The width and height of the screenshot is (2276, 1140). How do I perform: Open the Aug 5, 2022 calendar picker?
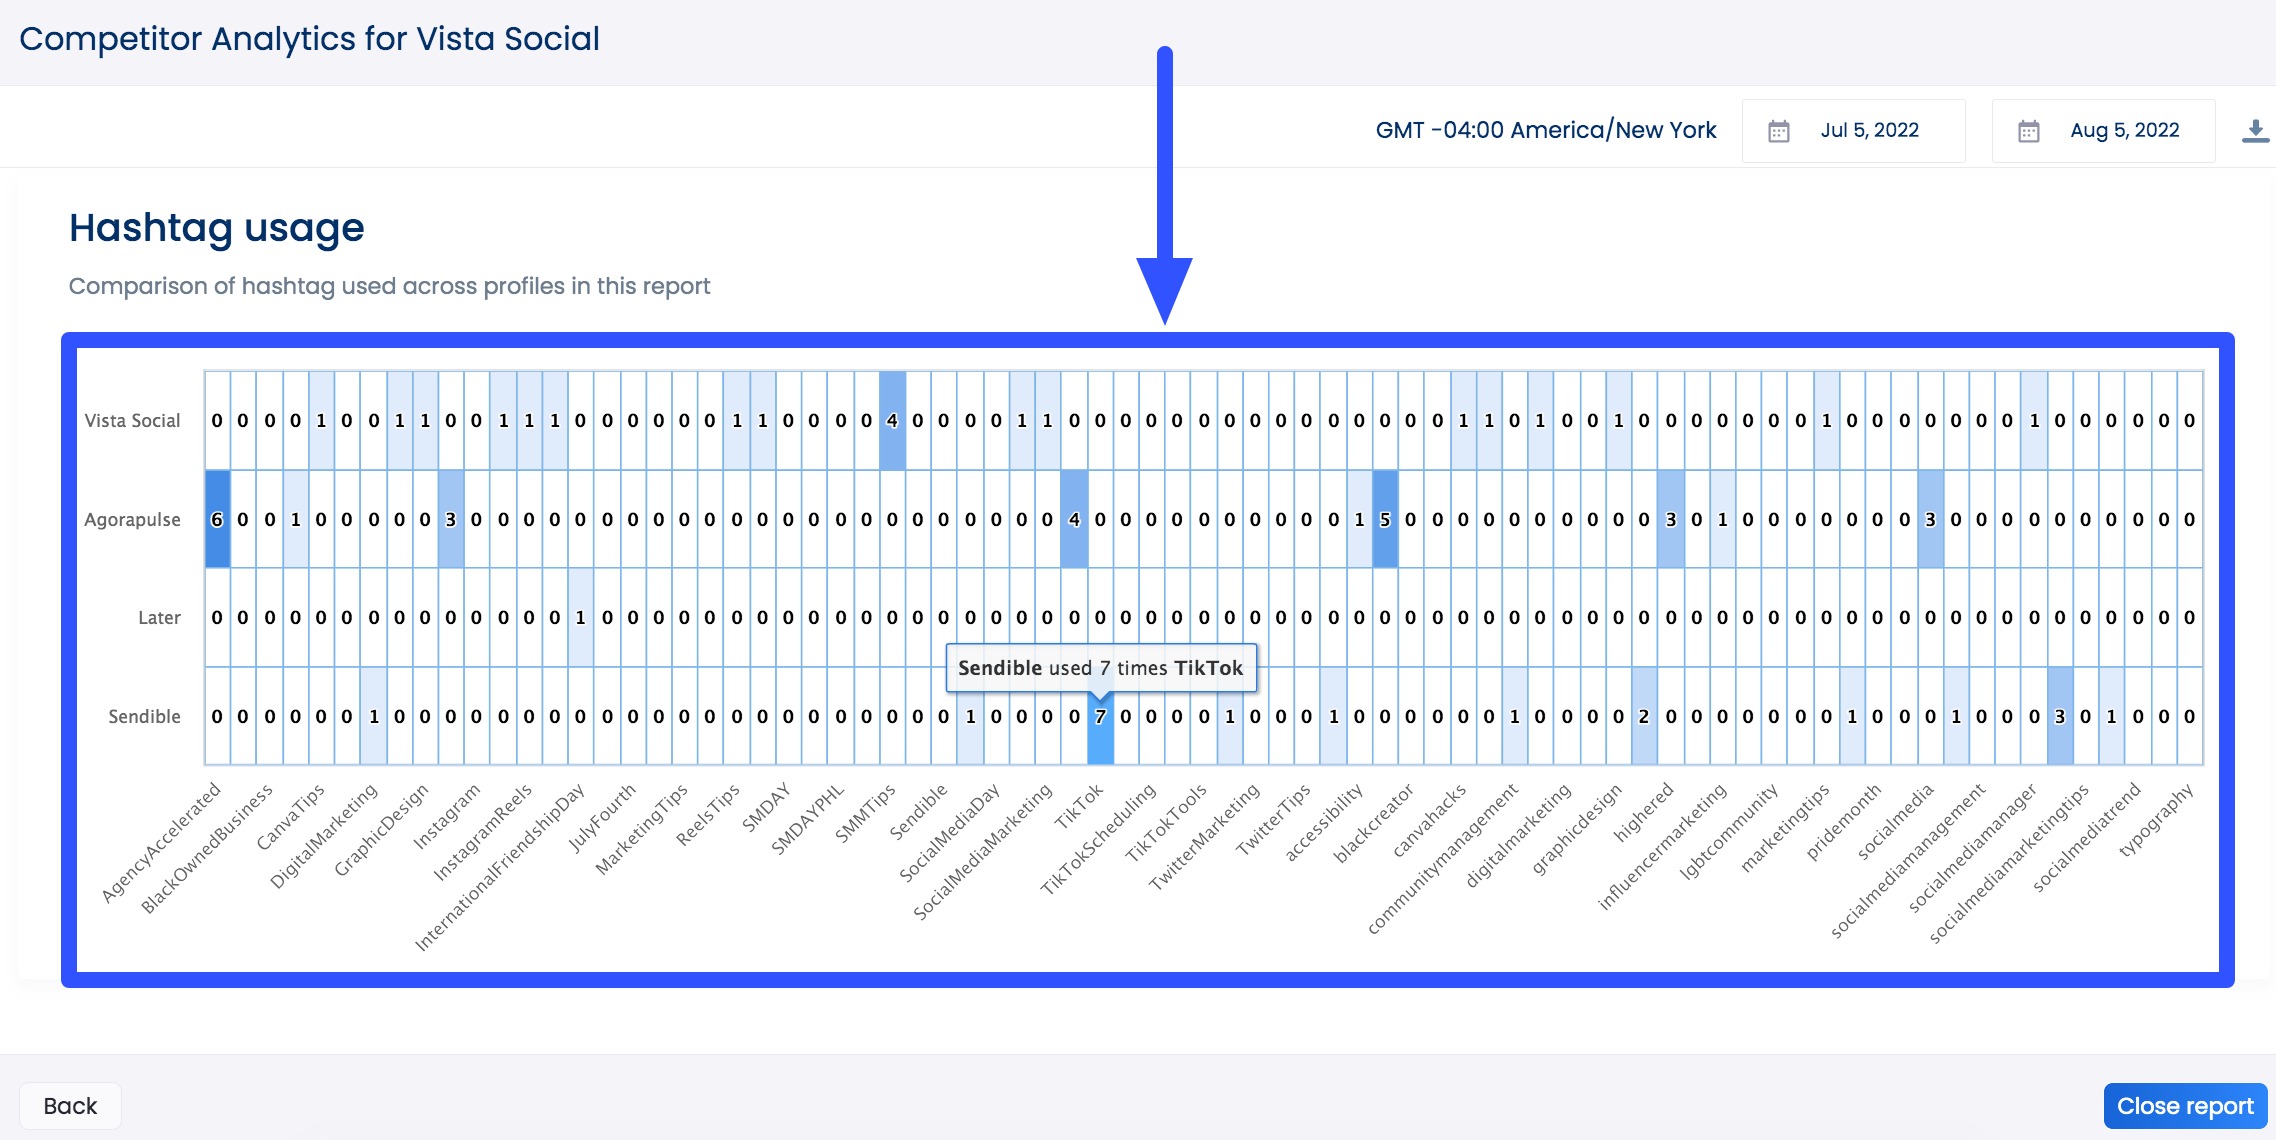pos(2031,130)
